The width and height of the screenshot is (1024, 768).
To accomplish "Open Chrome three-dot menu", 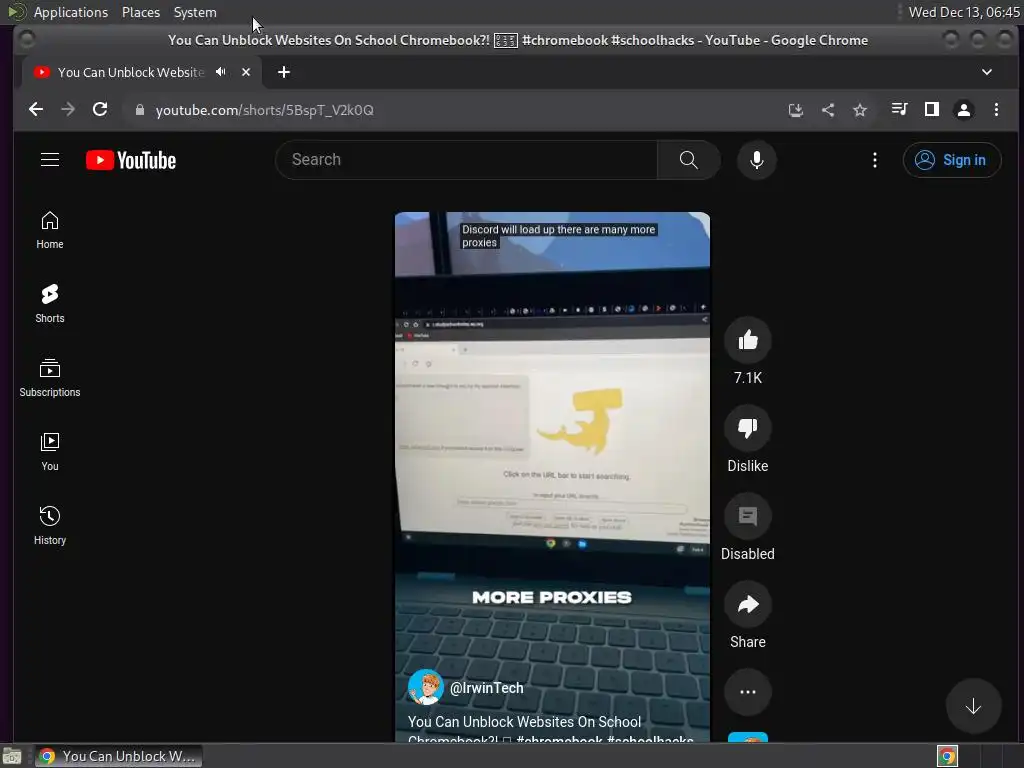I will point(996,110).
